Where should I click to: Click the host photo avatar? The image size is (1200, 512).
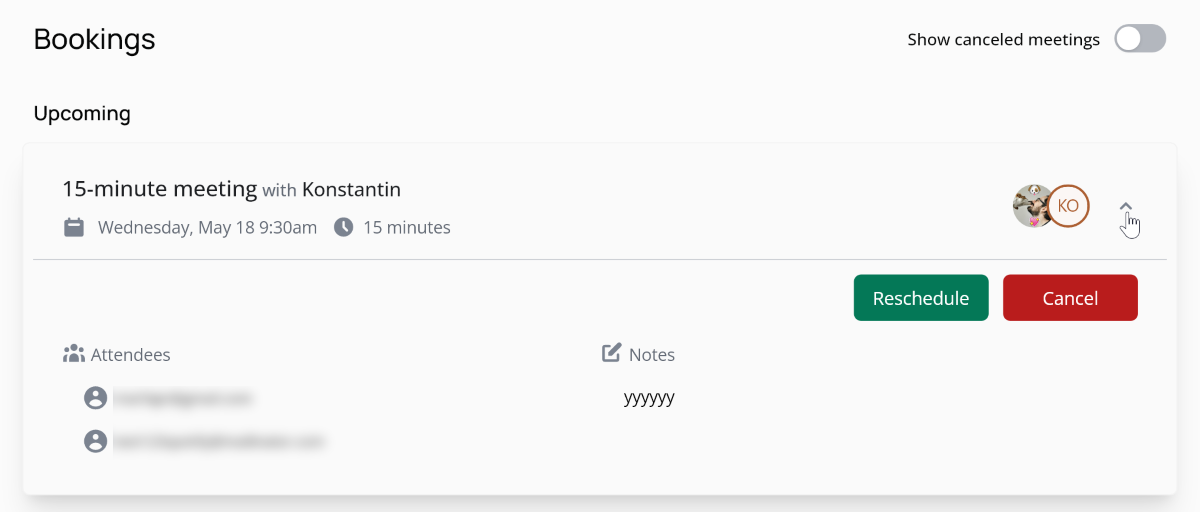coord(1032,206)
